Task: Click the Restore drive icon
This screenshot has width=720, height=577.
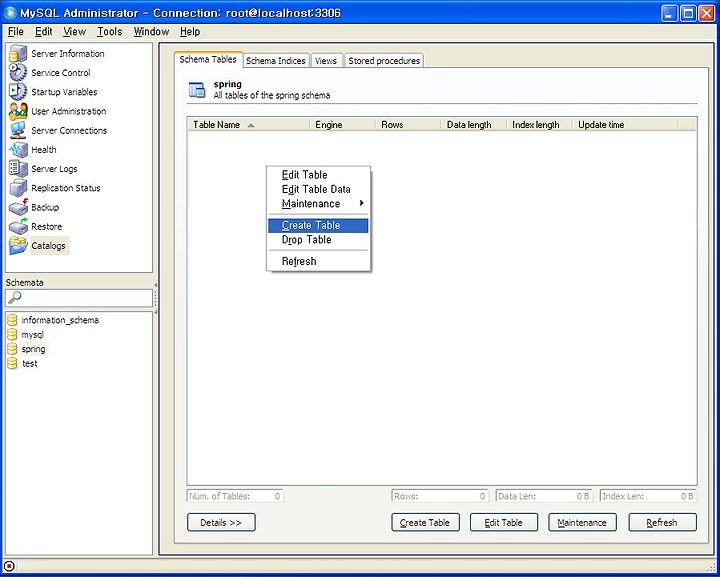Action: point(18,226)
